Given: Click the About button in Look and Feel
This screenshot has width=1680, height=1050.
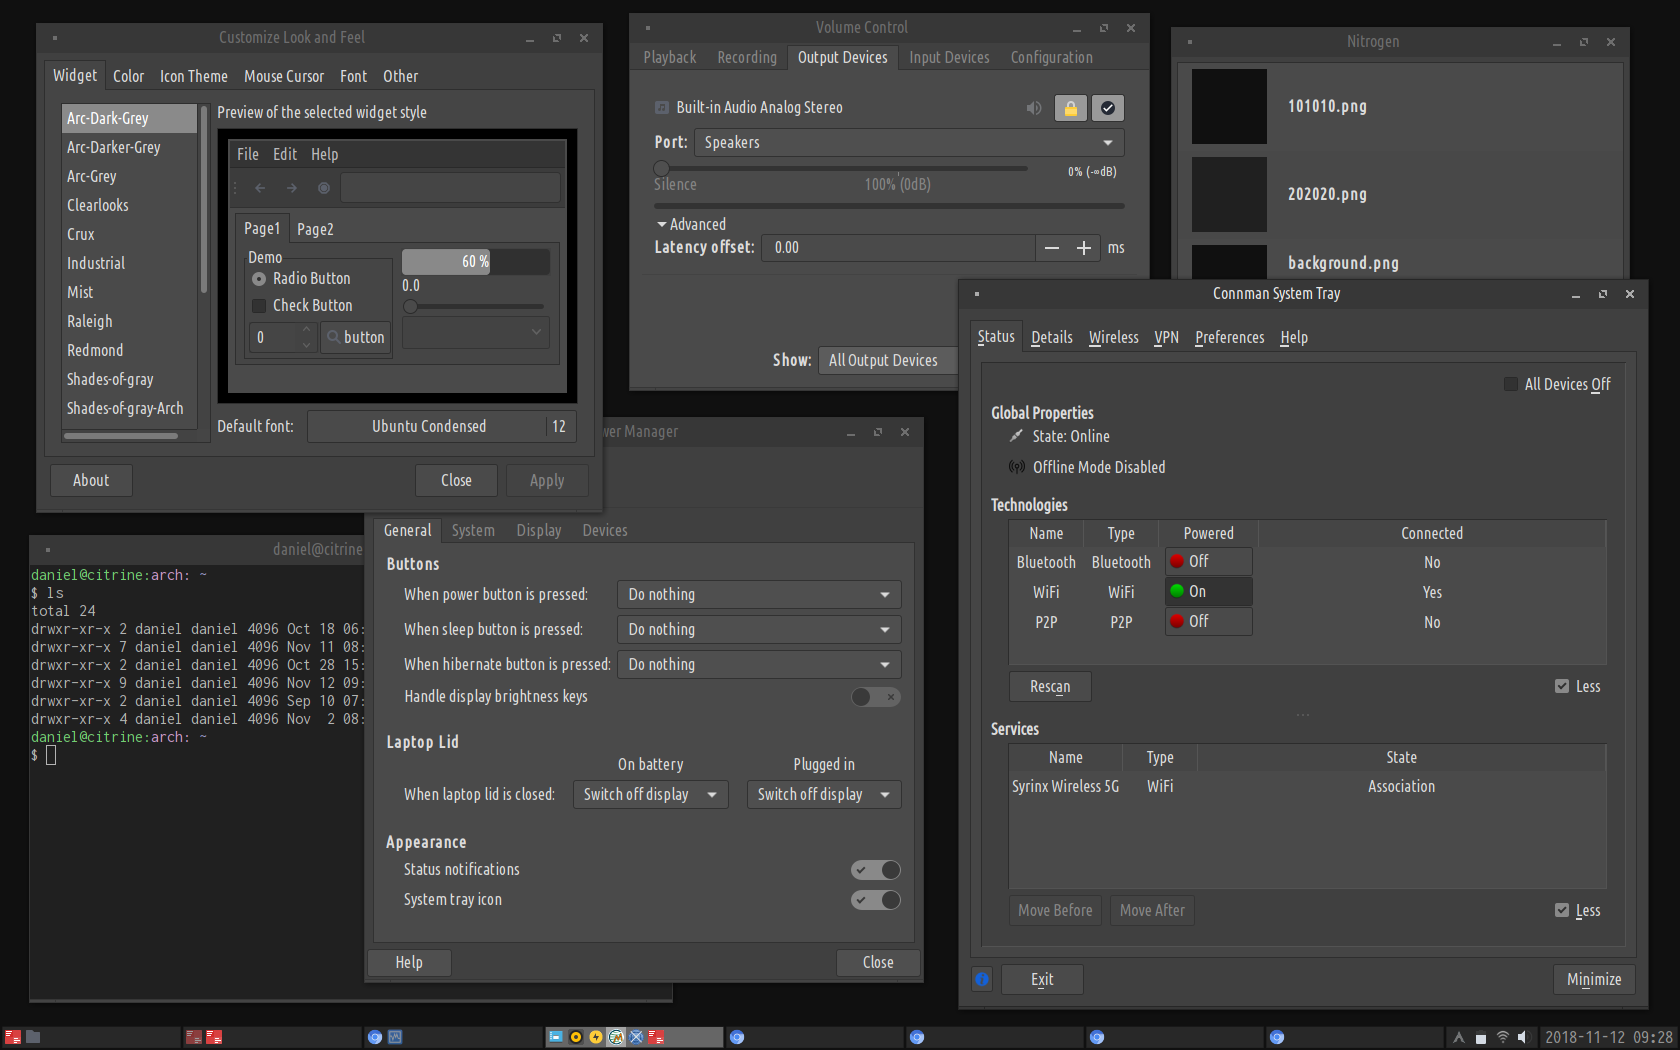Looking at the screenshot, I should (x=91, y=481).
